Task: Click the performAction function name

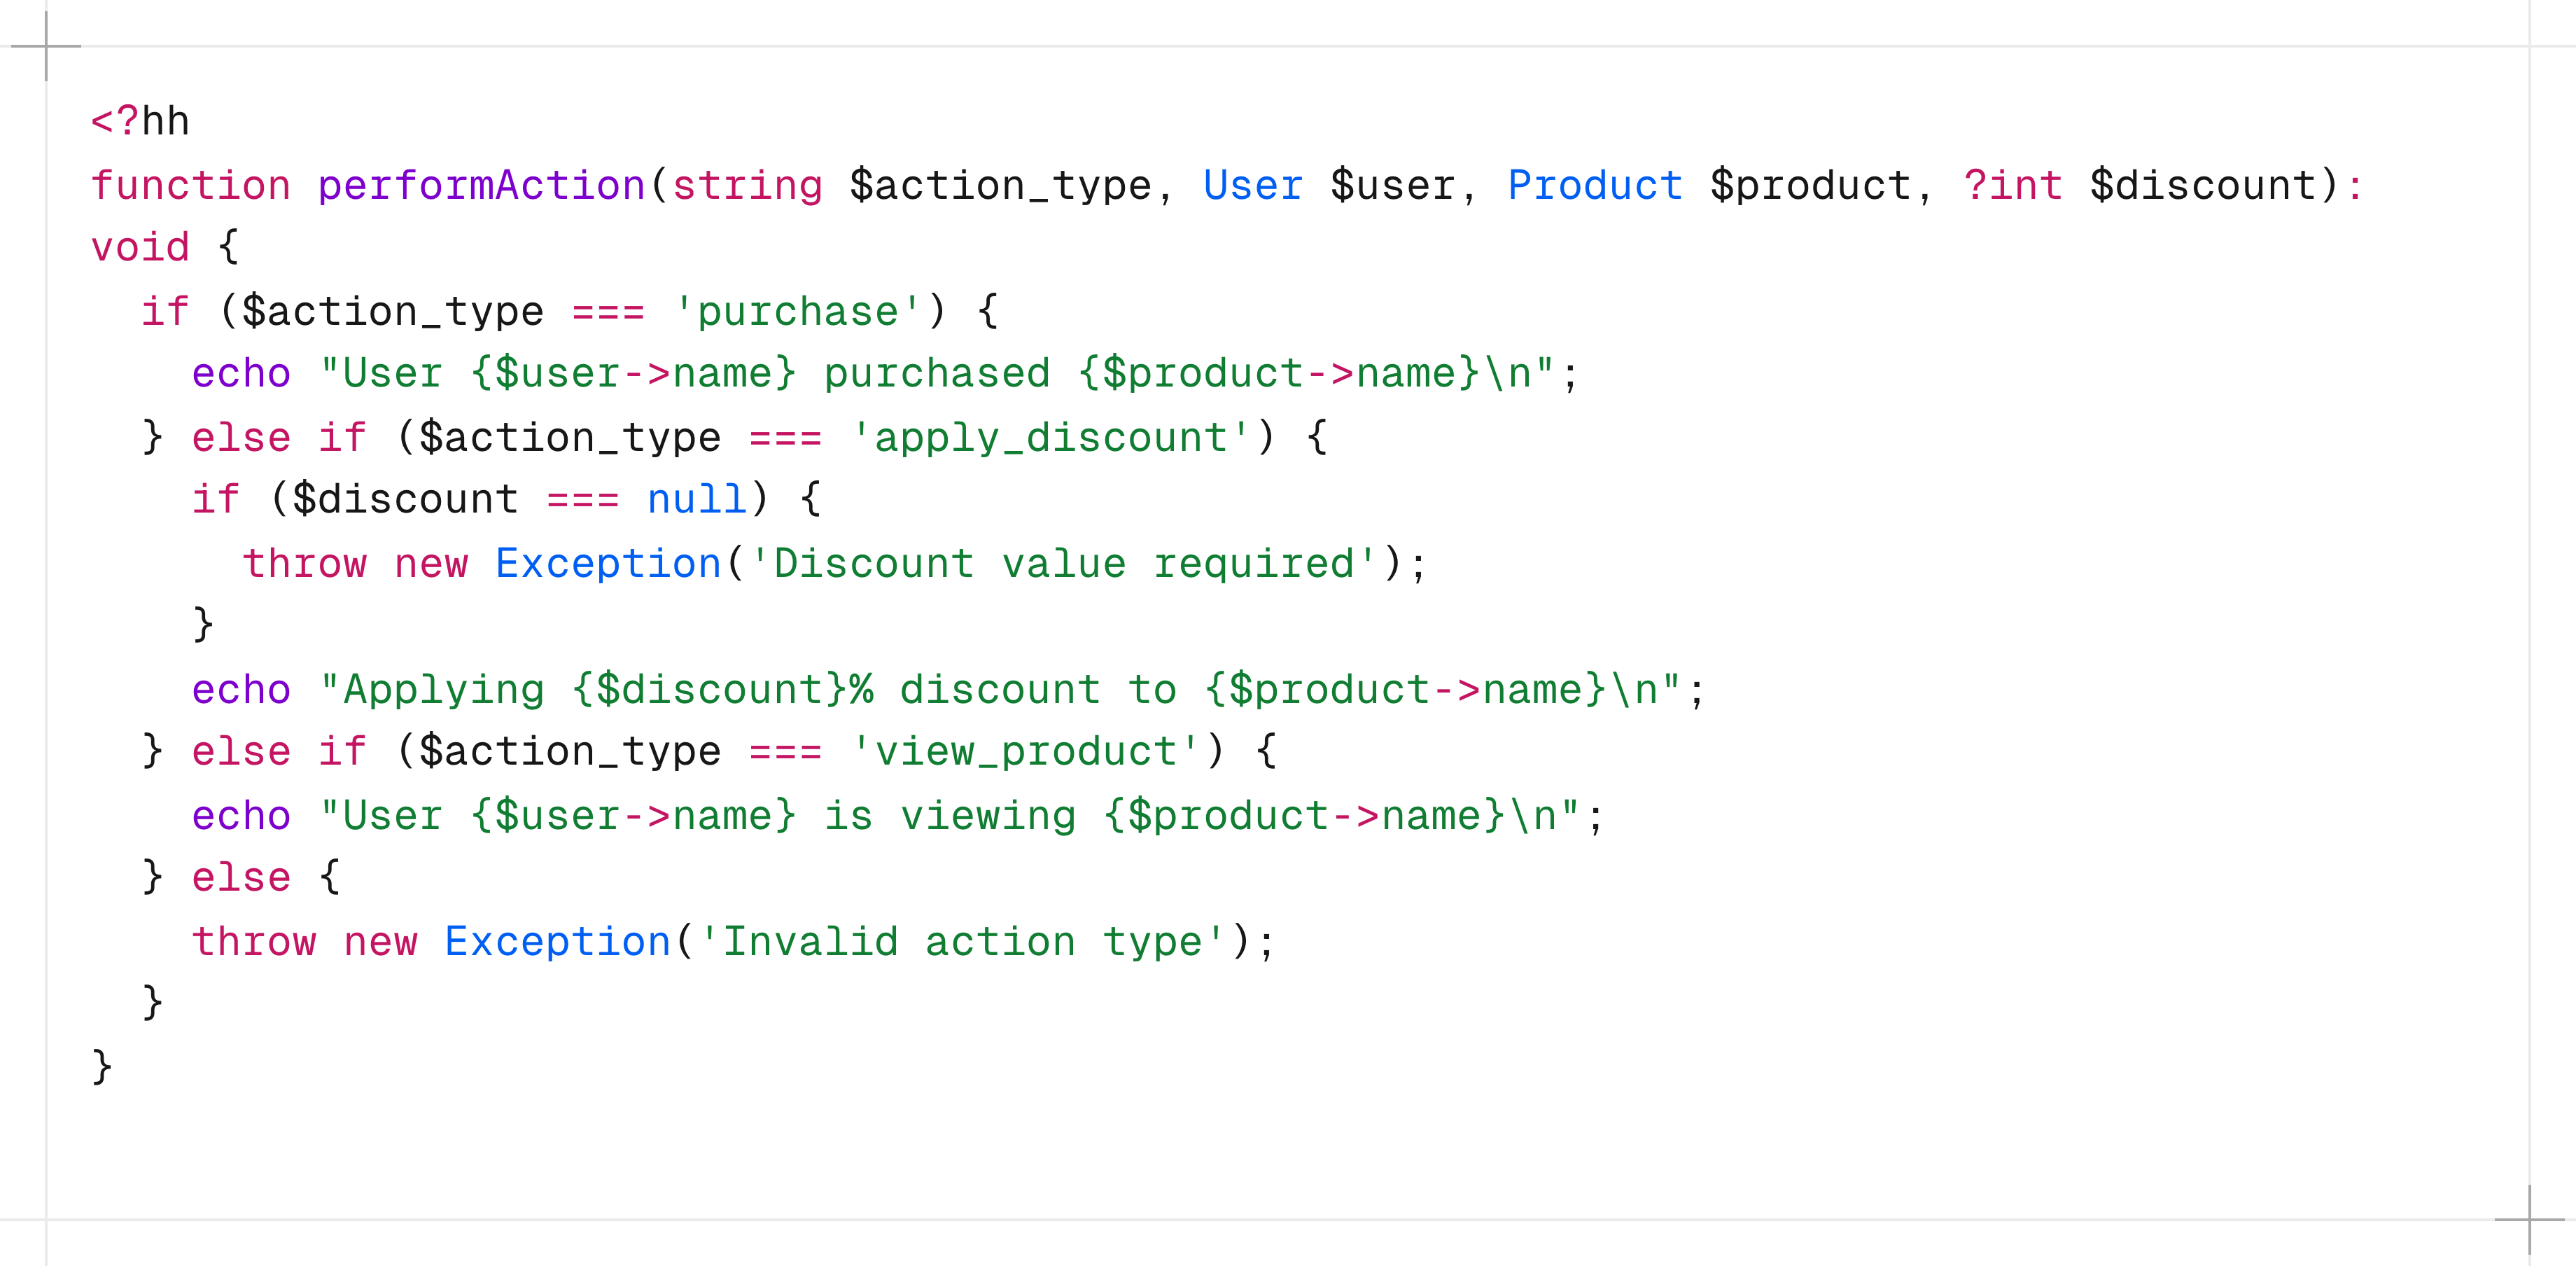Action: coord(481,185)
